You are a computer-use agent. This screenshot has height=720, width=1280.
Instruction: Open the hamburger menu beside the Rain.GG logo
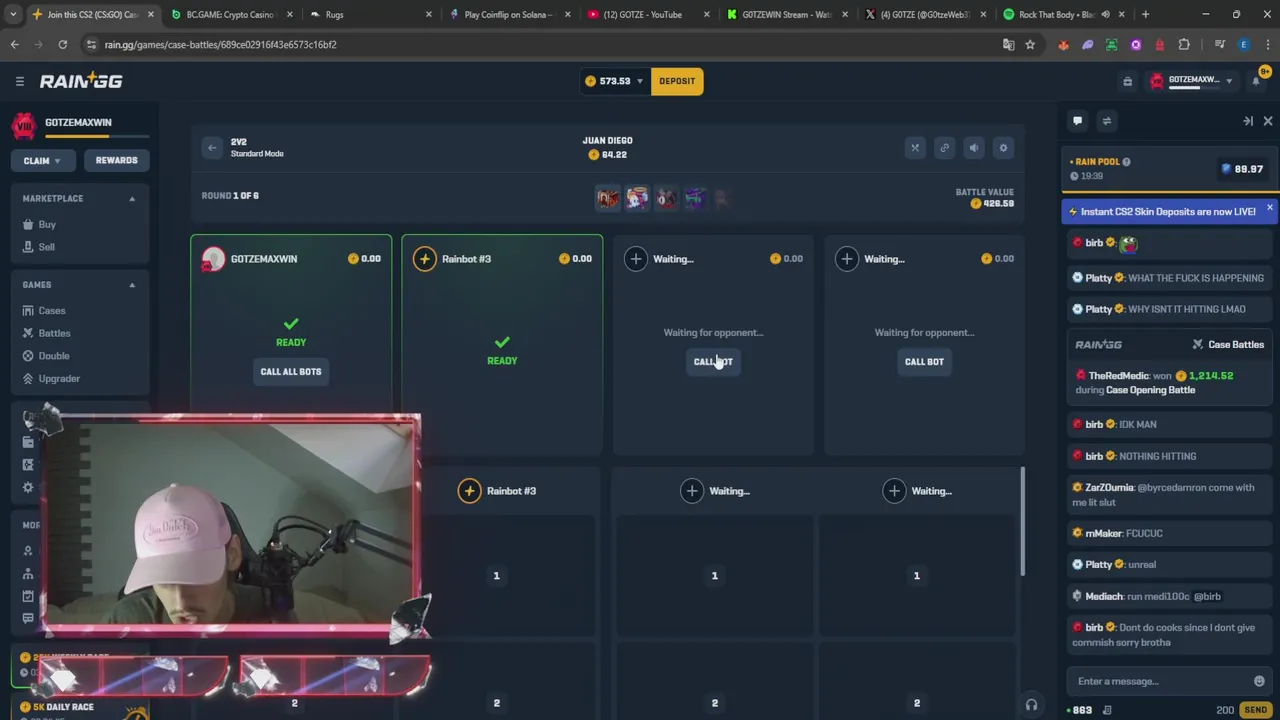(x=19, y=81)
